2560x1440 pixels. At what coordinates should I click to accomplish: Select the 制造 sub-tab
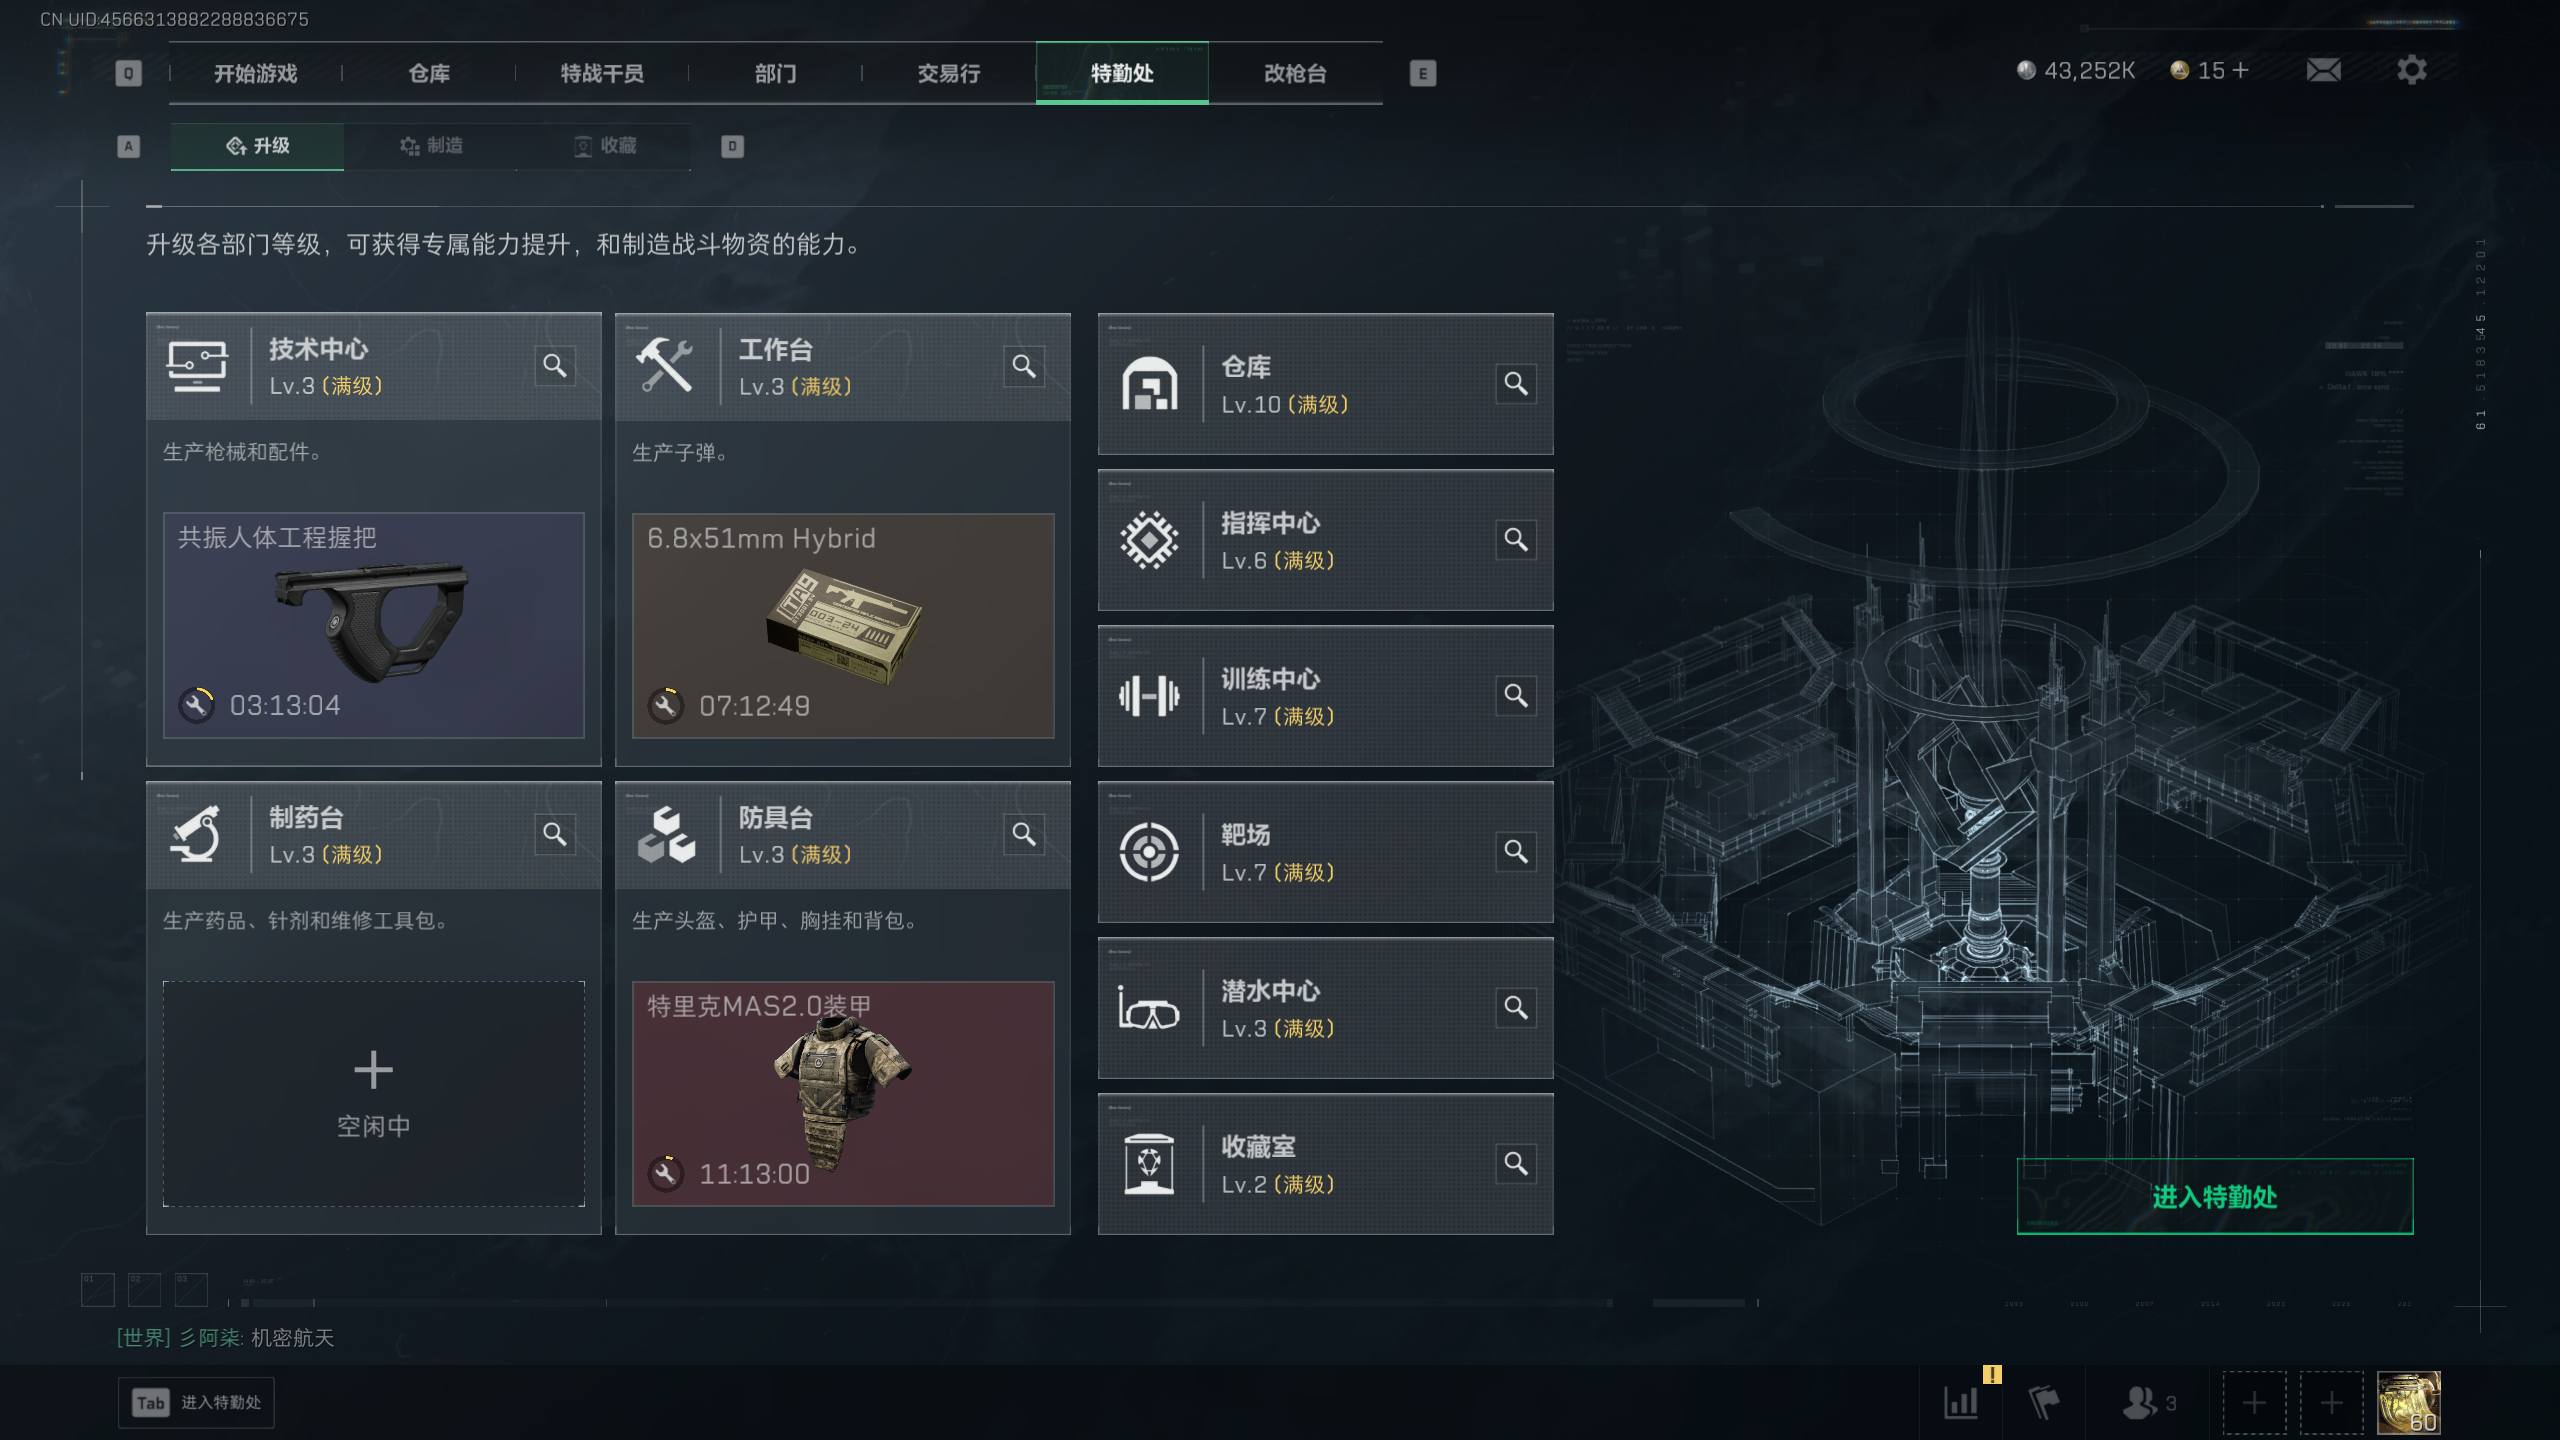pyautogui.click(x=431, y=146)
